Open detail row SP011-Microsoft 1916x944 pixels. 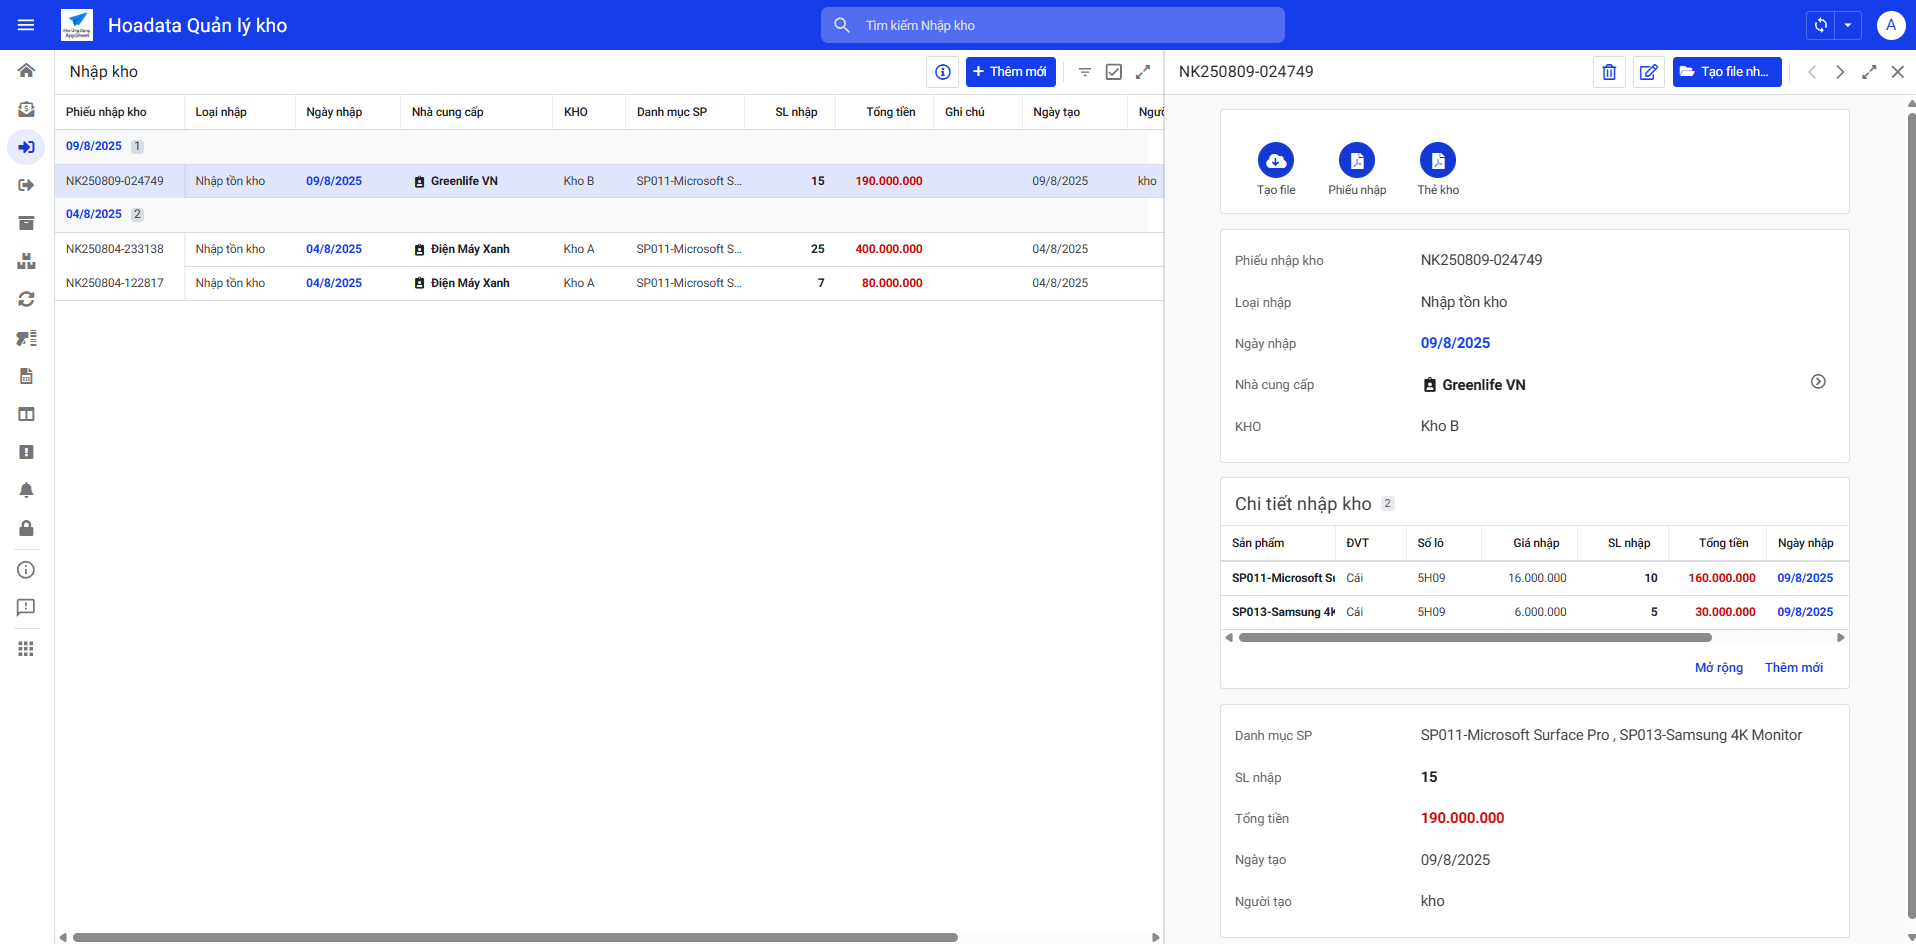tap(1534, 578)
